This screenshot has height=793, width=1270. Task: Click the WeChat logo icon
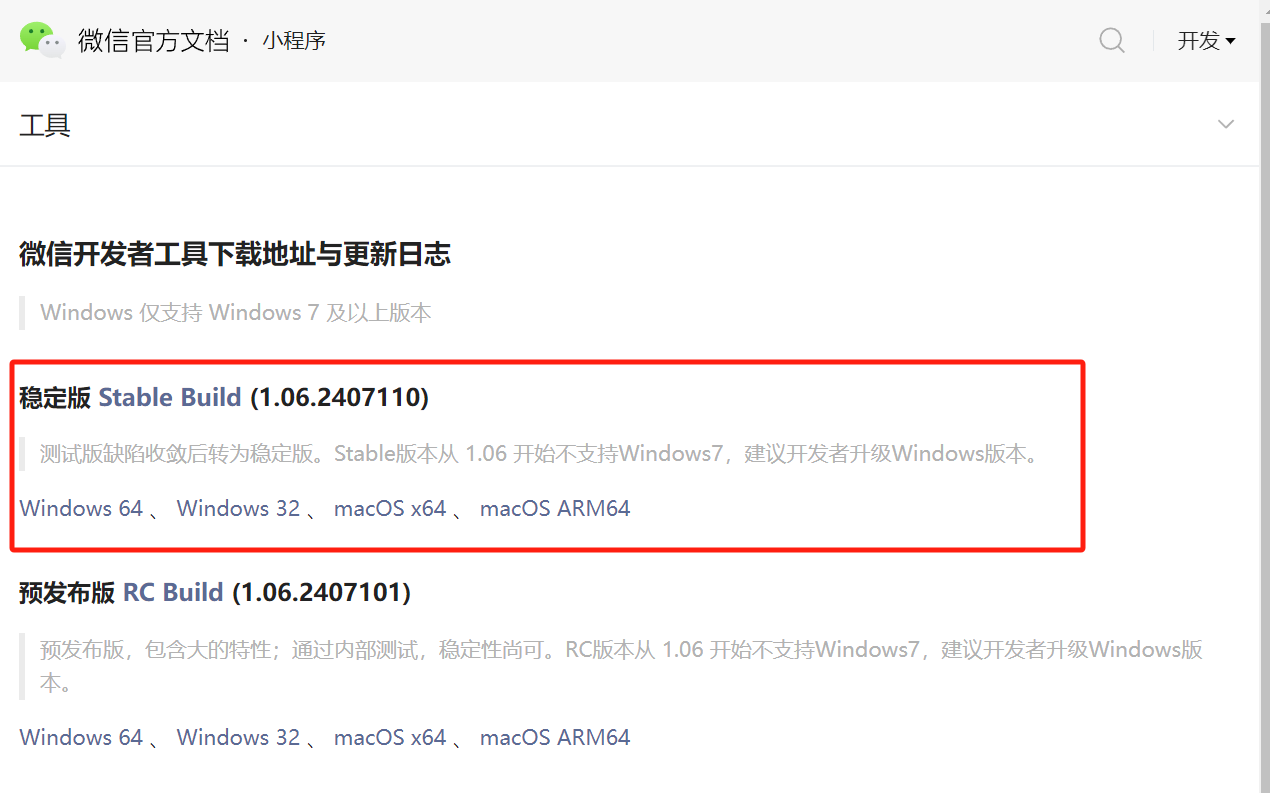click(42, 40)
